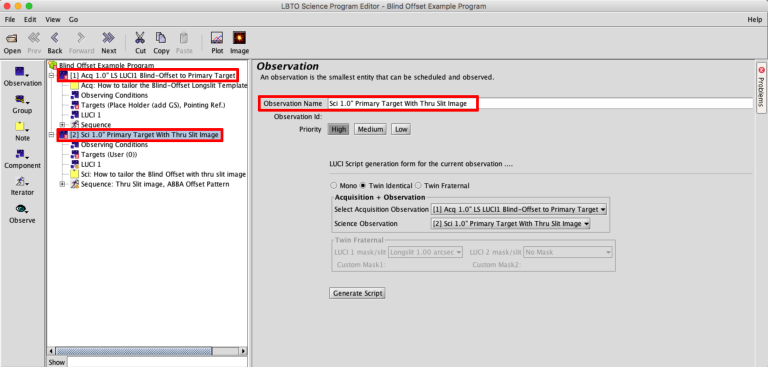This screenshot has height=367, width=768.
Task: Add a new Observation from sidebar
Action: pos(22,72)
